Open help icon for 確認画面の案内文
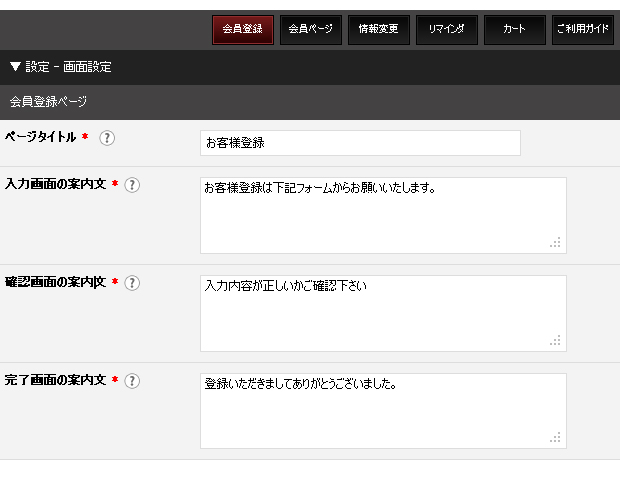 [x=132, y=283]
